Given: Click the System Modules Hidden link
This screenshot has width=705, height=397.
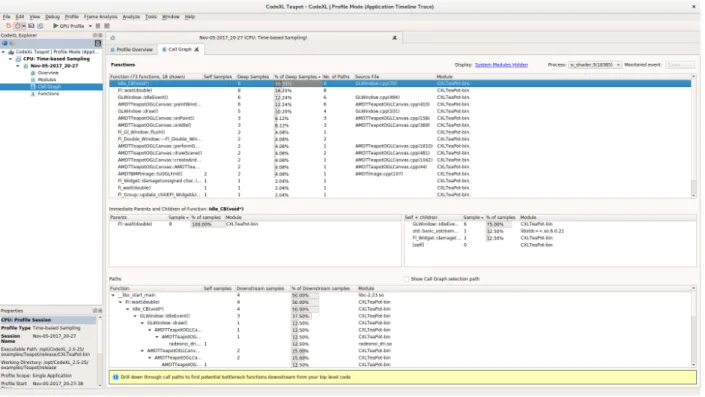Looking at the screenshot, I should (501, 65).
